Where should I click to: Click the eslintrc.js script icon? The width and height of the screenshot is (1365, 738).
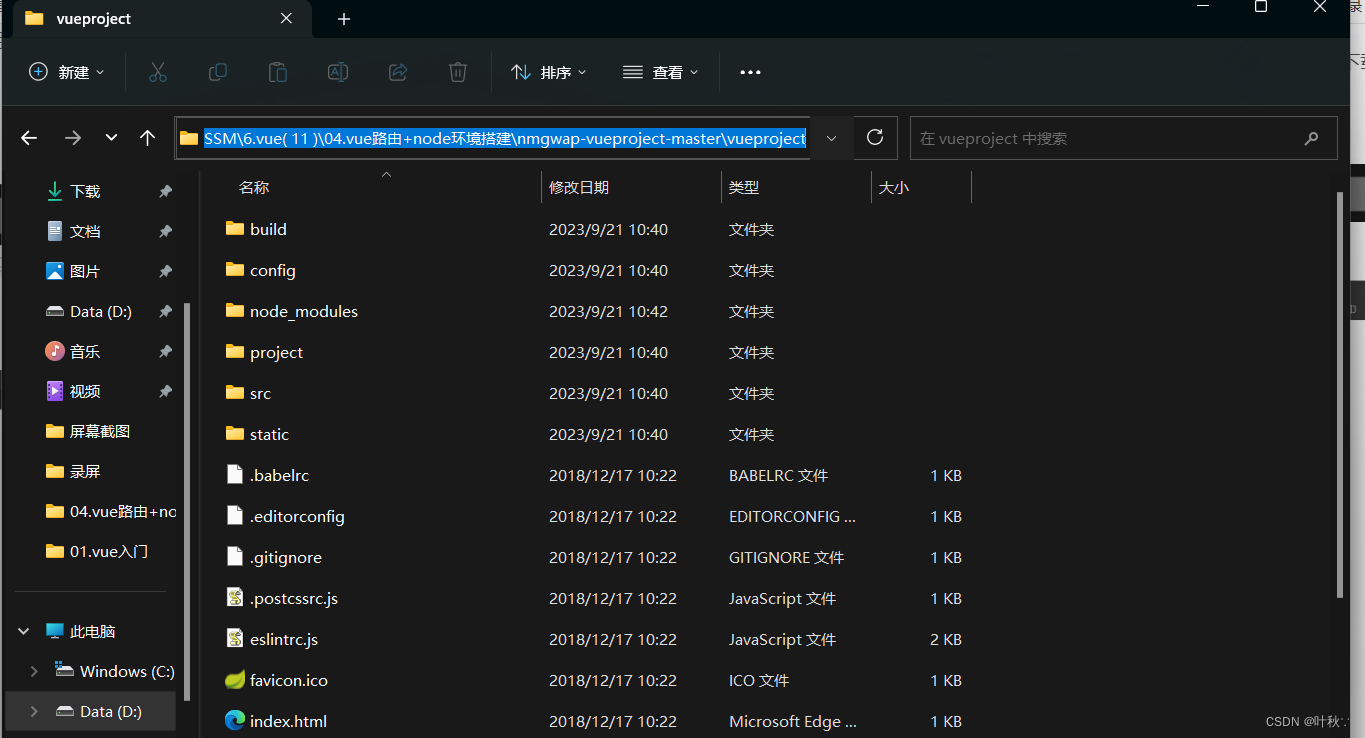235,639
